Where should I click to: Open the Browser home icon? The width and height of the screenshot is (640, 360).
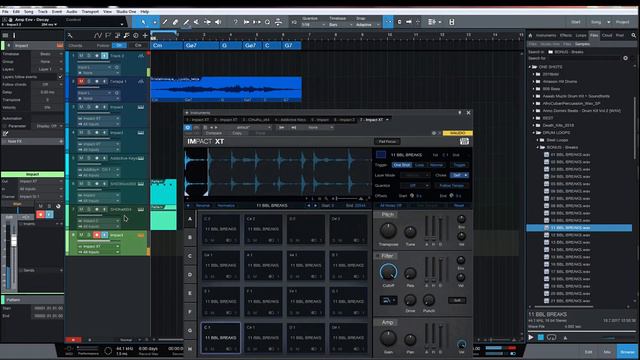531,36
